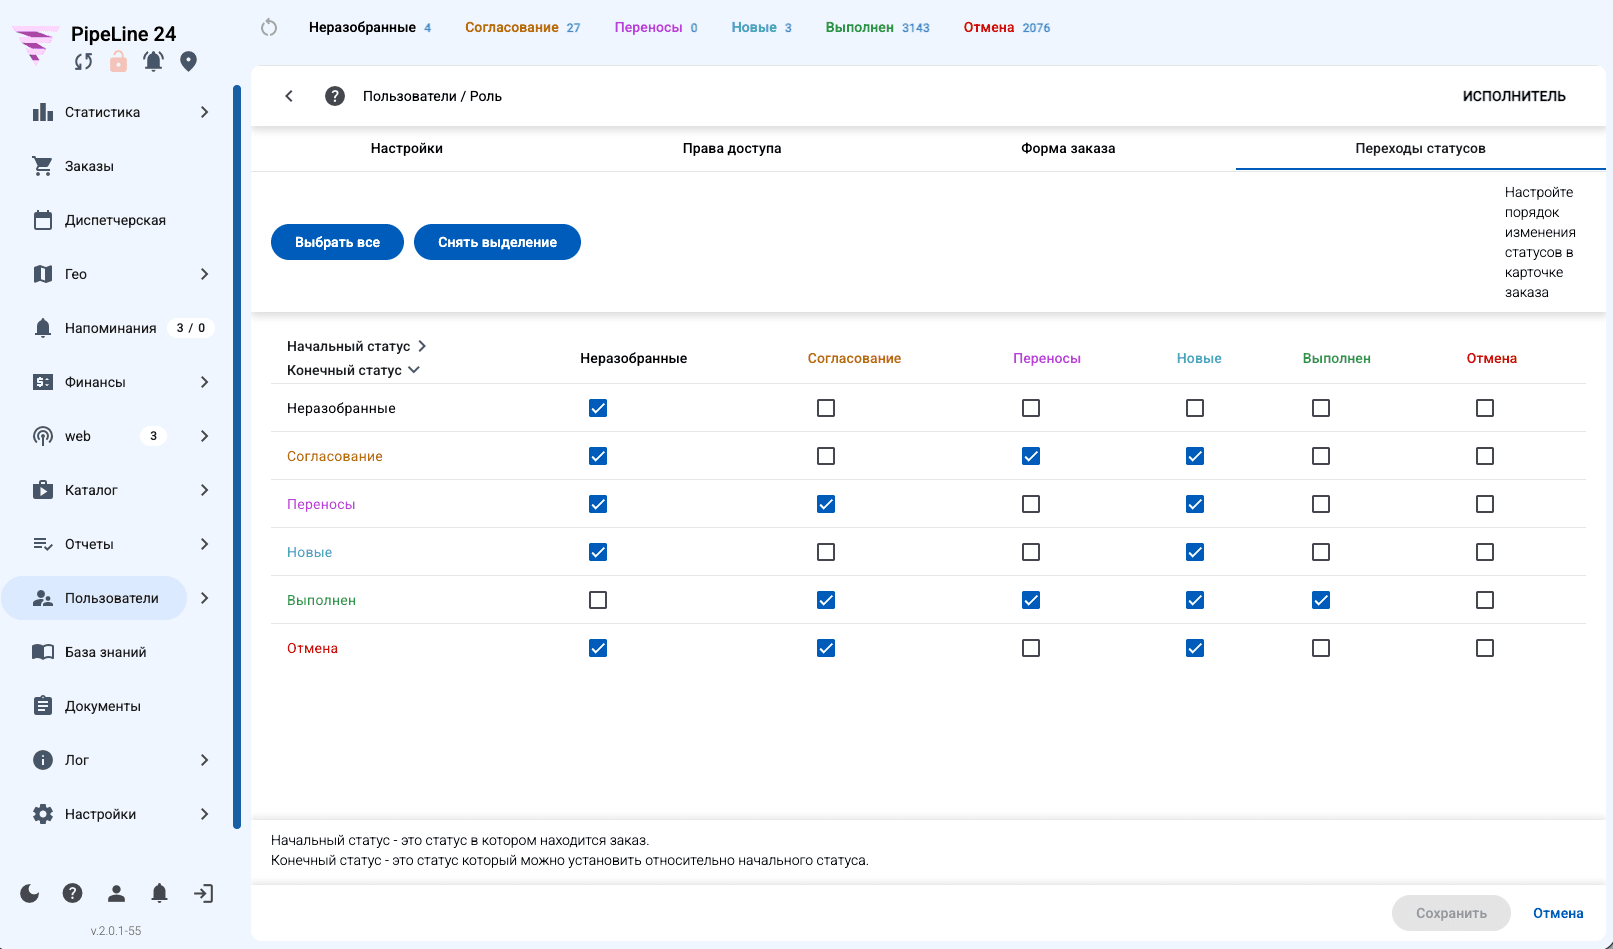
Task: Expand the Статистика sidebar submenu
Action: (x=204, y=112)
